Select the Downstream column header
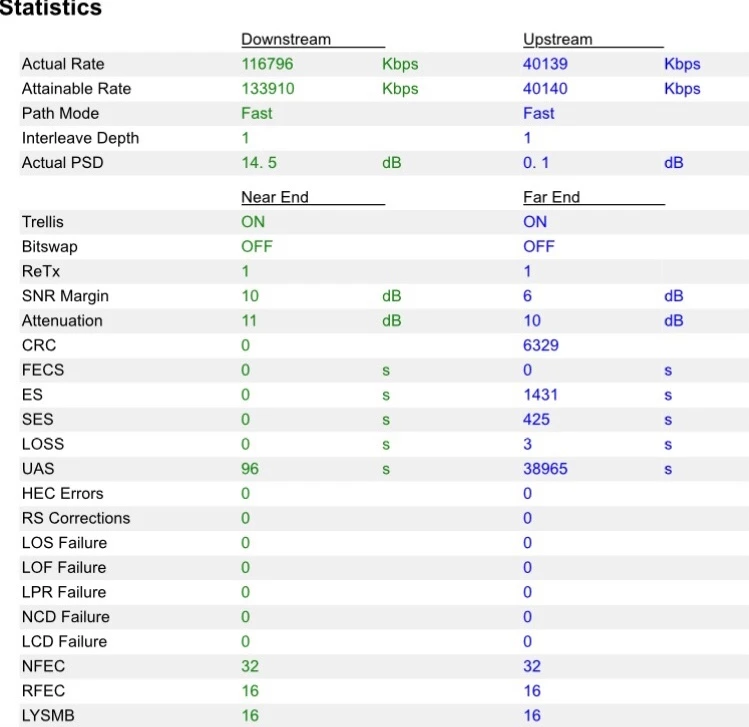 (x=285, y=40)
